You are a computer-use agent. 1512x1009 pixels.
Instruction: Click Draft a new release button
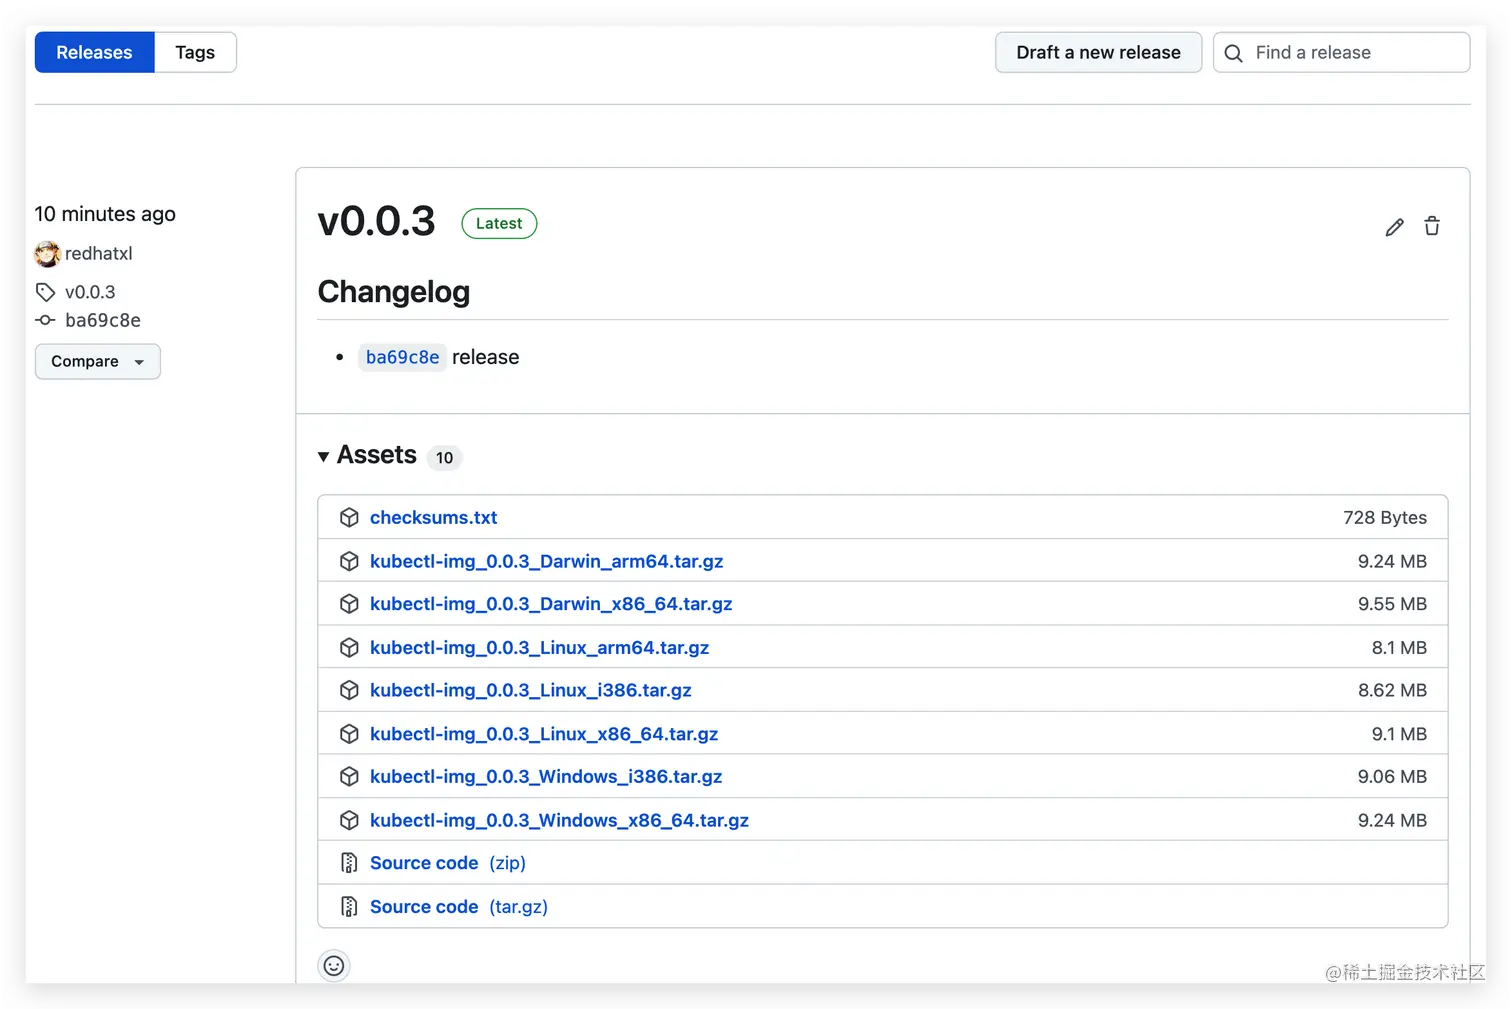(1098, 52)
